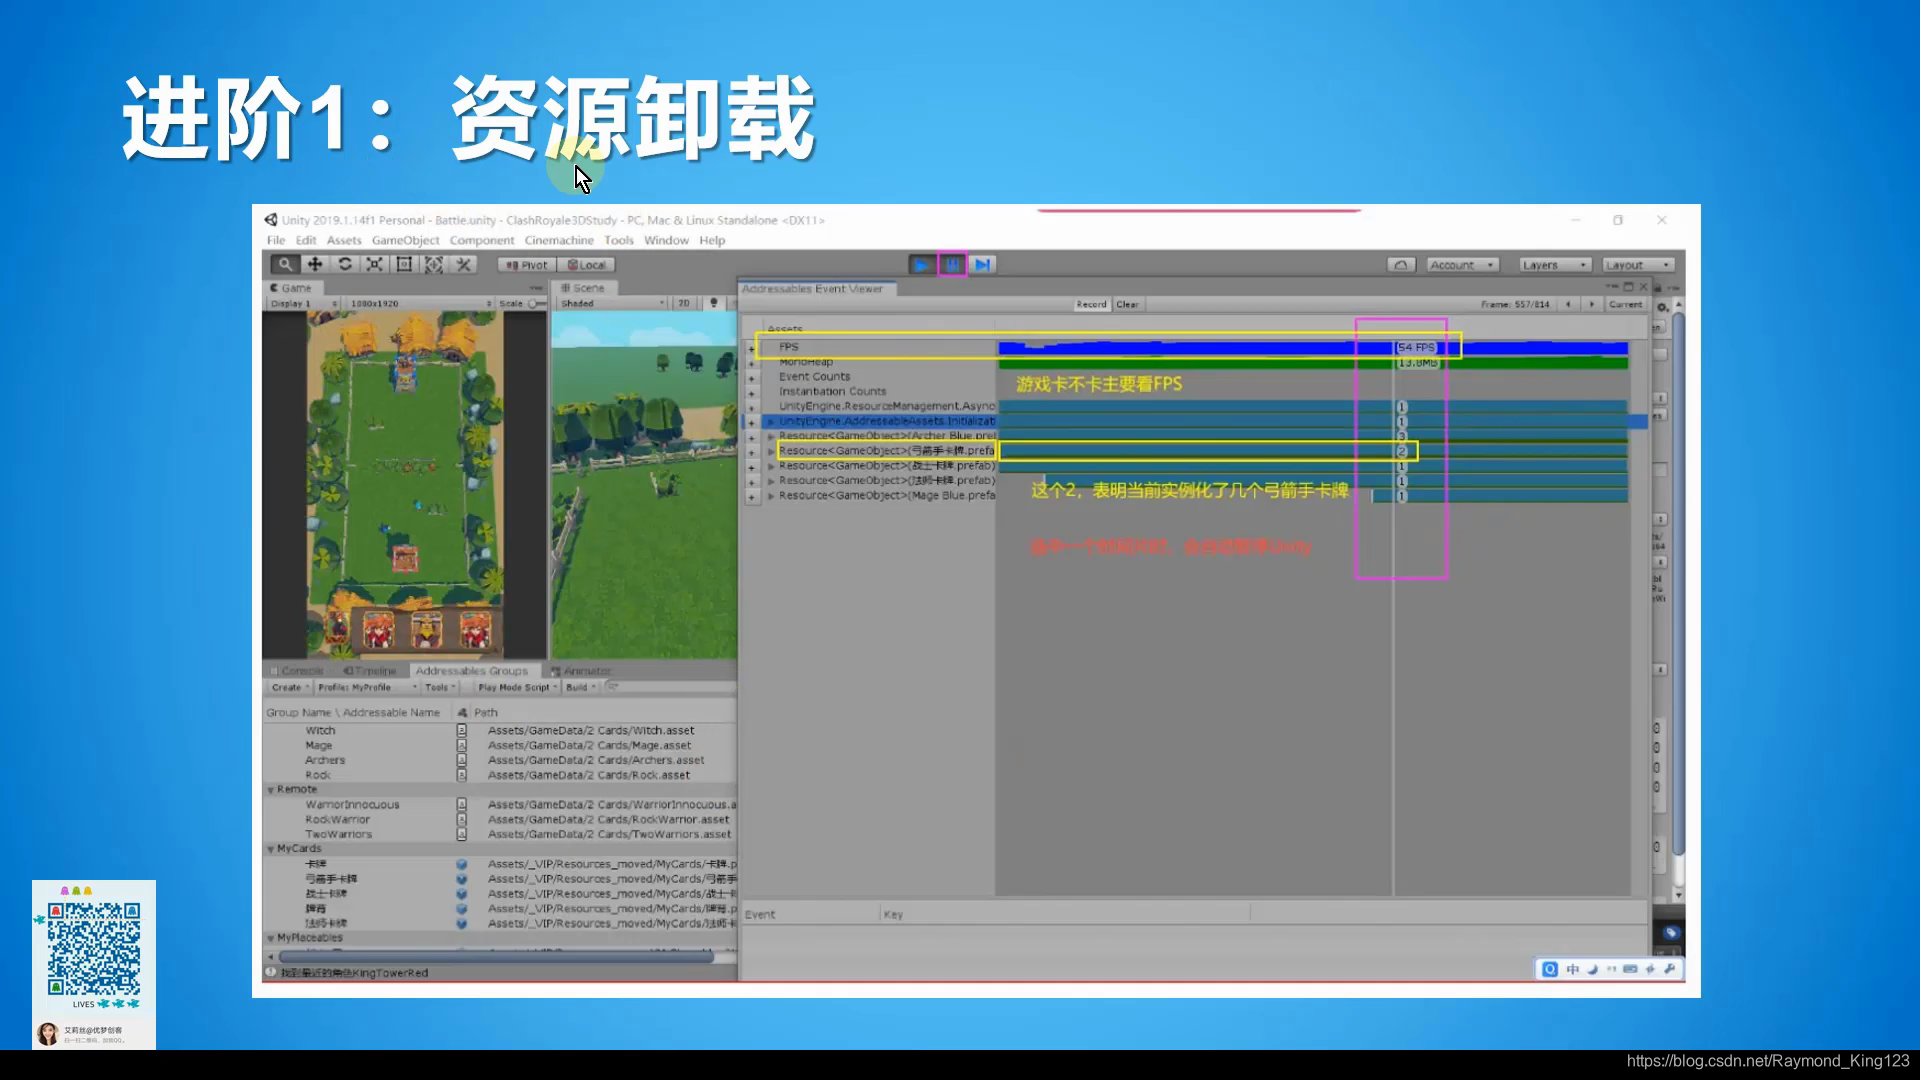Open the Help menu
1920x1080 pixels.
712,240
